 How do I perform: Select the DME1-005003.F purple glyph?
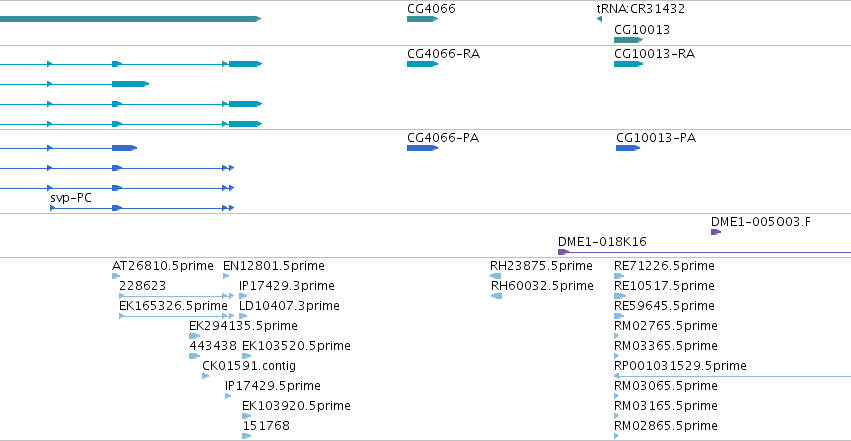pos(716,232)
